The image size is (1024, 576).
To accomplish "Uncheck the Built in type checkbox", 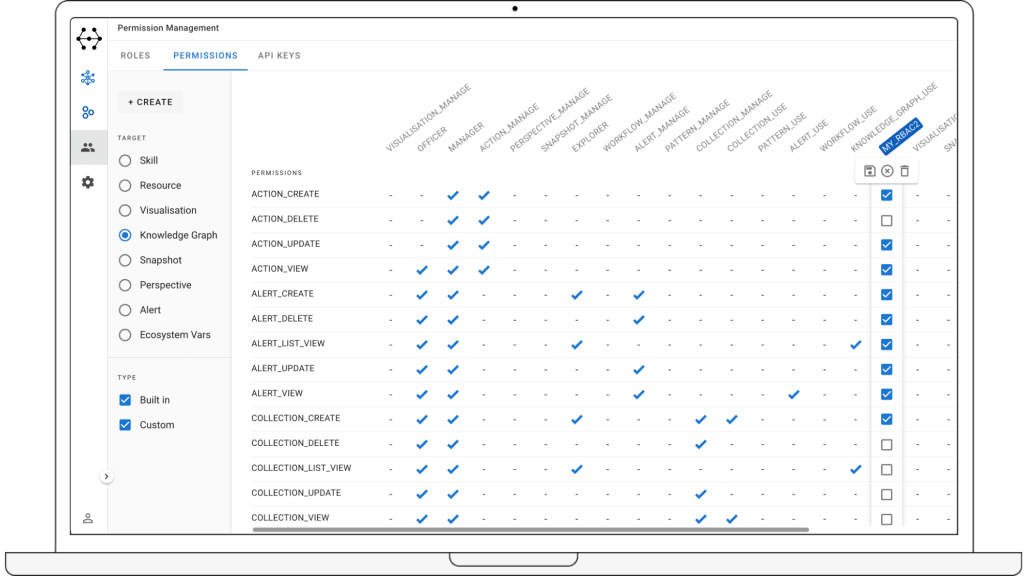I will pyautogui.click(x=125, y=400).
